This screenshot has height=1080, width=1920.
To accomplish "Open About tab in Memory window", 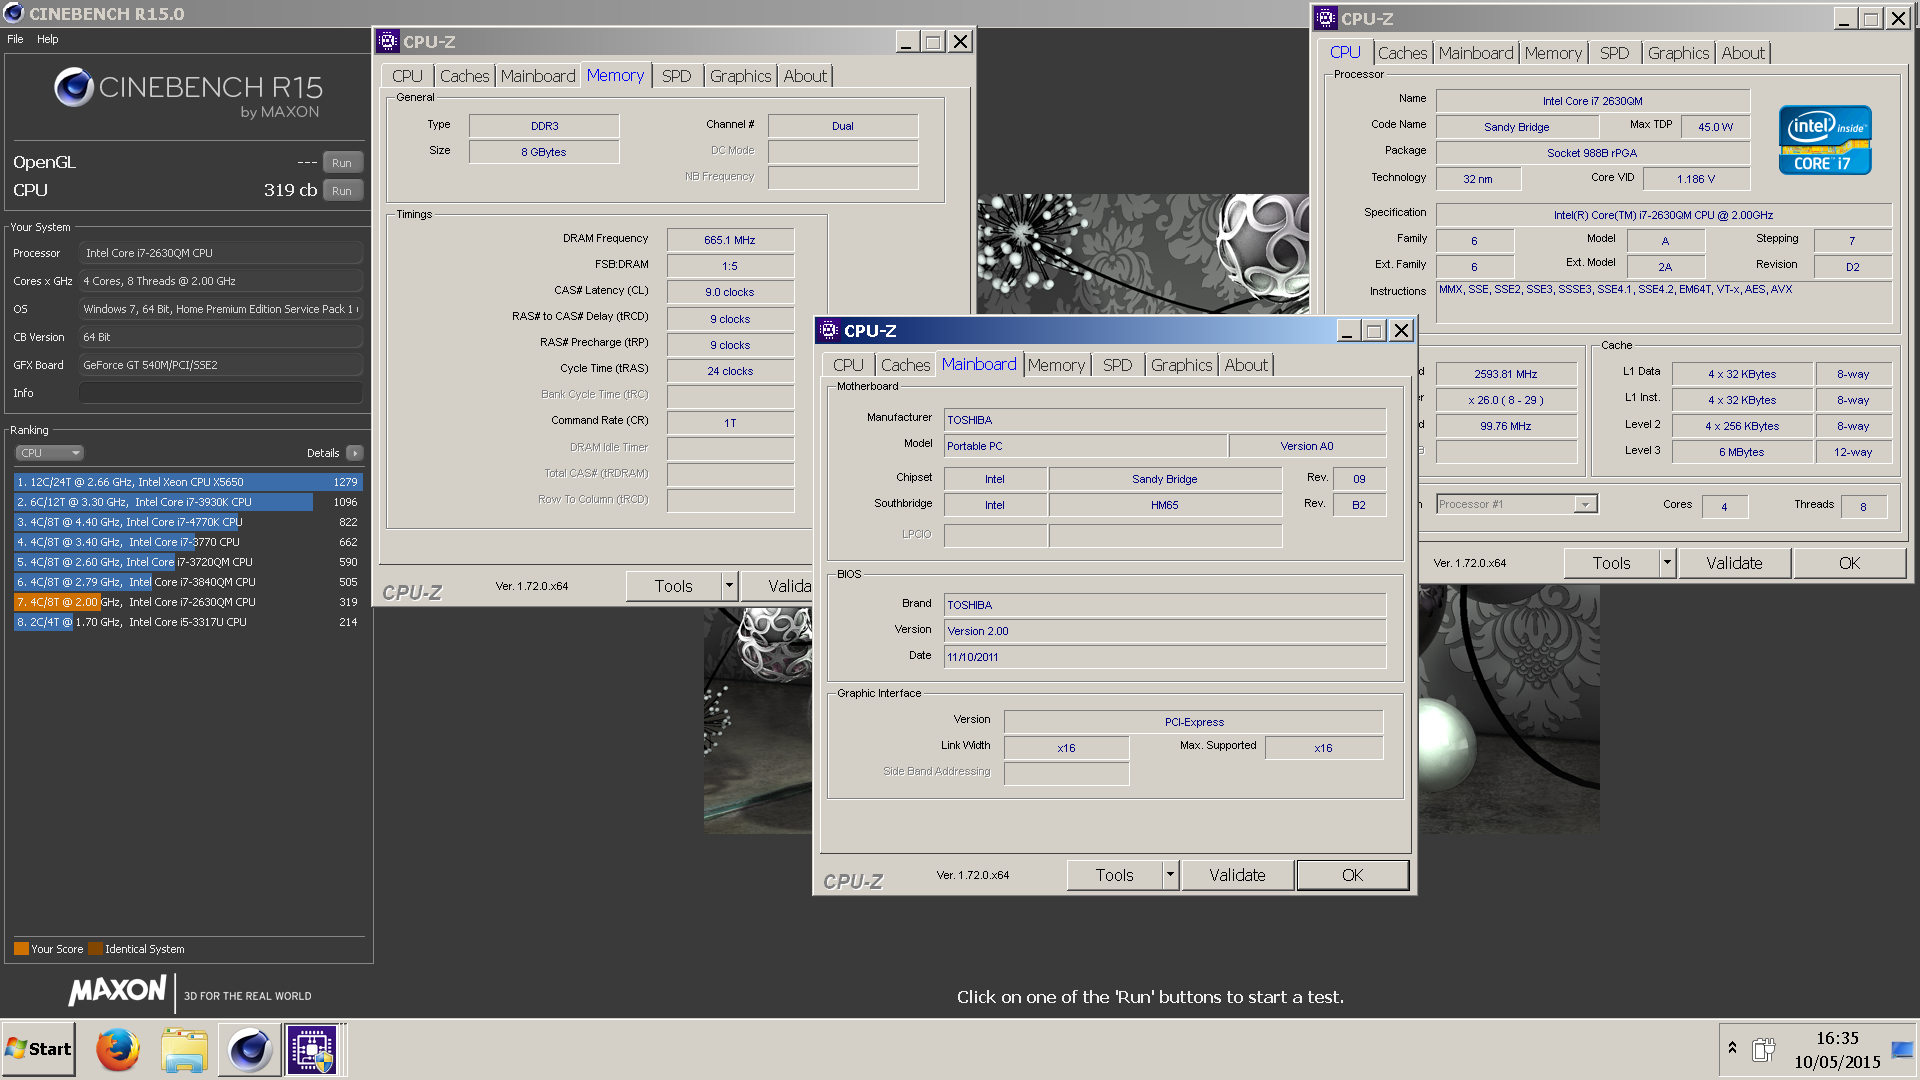I will point(805,76).
